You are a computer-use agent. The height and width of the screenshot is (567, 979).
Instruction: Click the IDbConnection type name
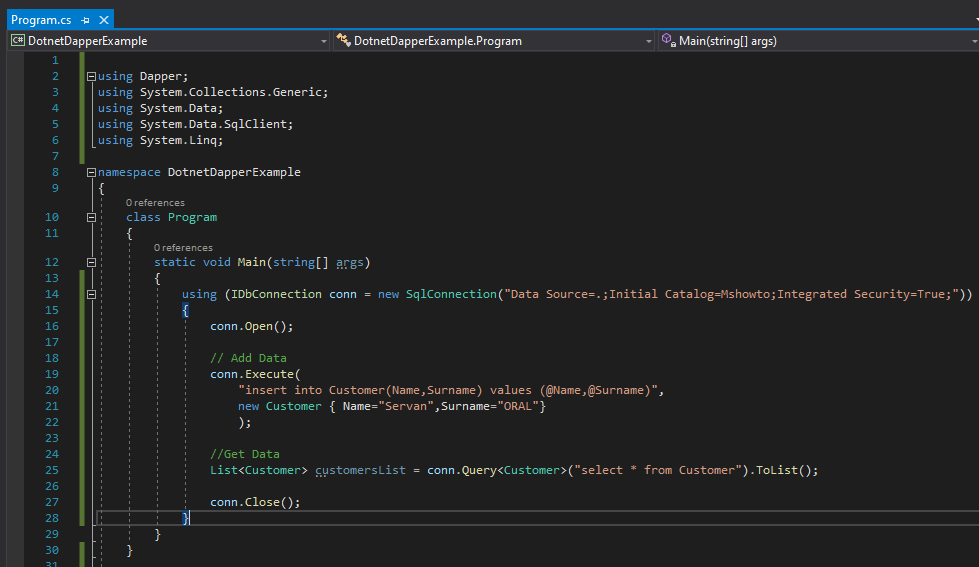[x=277, y=294]
